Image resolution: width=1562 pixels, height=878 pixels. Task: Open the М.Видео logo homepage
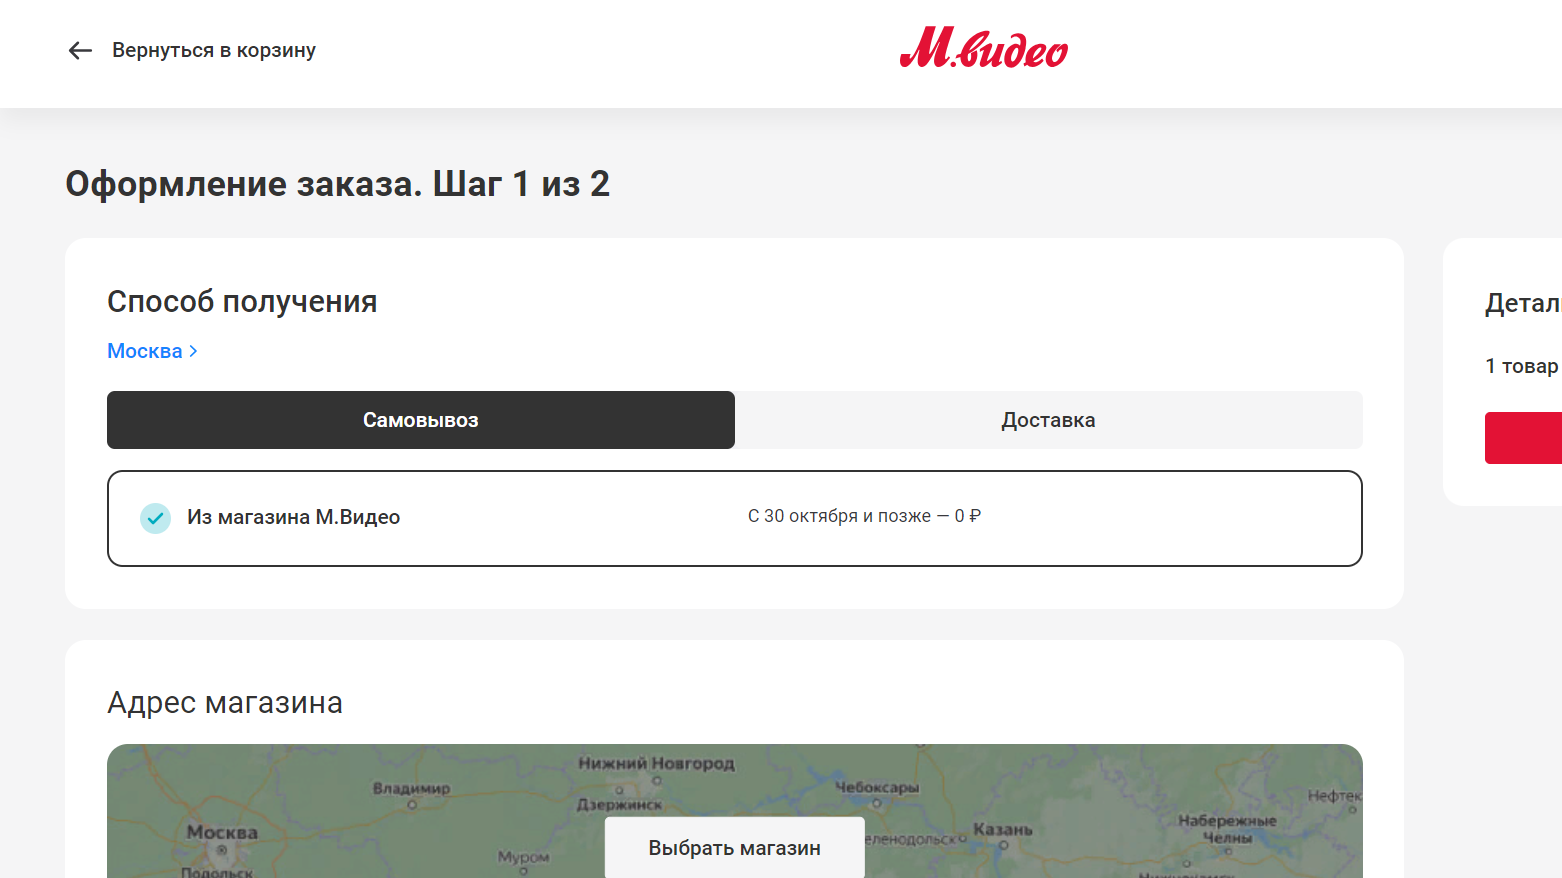[984, 47]
